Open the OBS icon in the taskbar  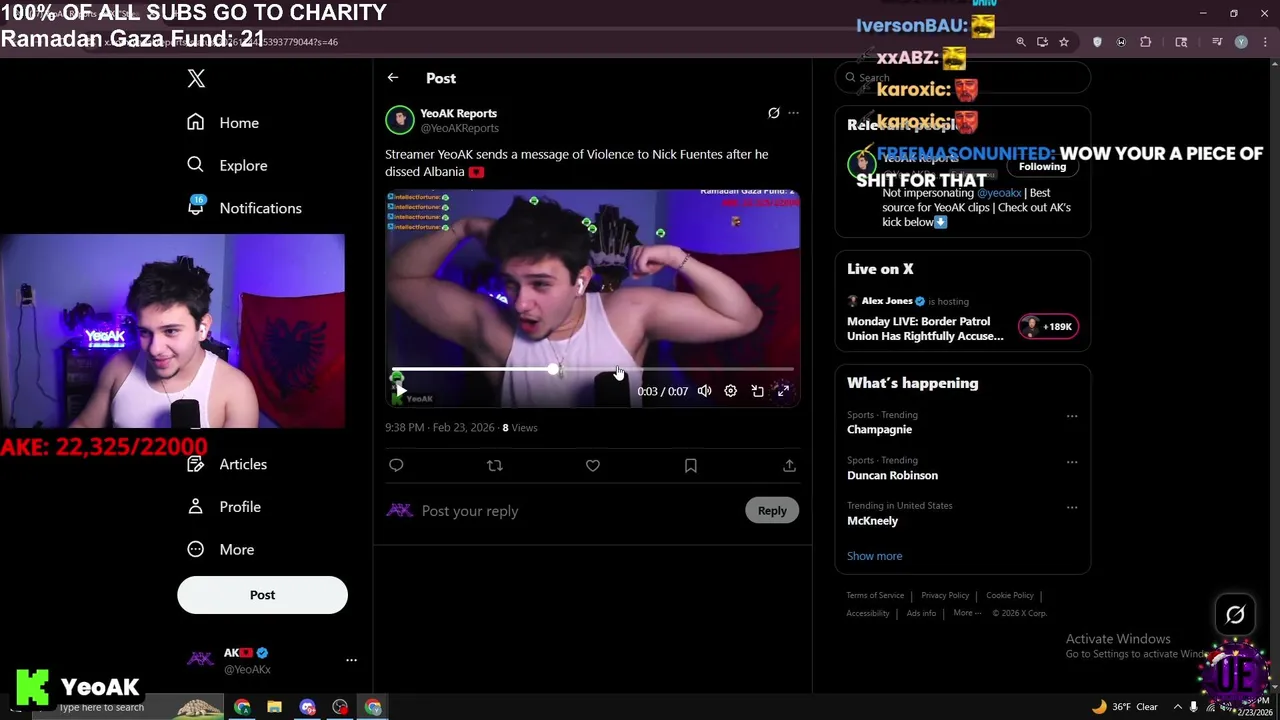340,707
